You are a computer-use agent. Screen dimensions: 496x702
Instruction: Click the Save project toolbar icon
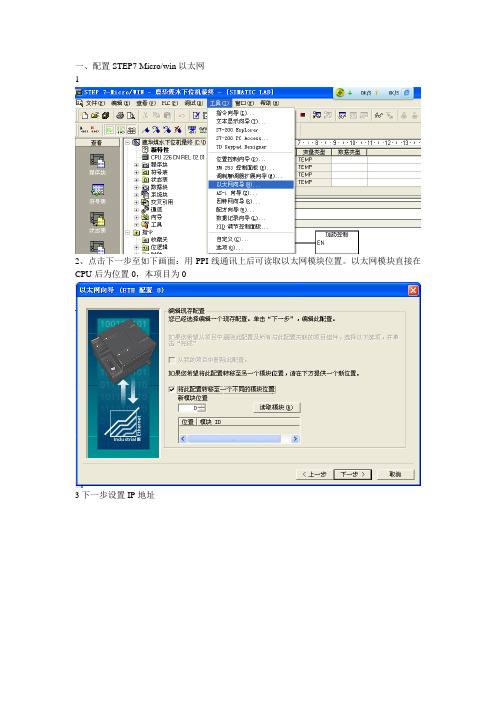click(x=105, y=116)
